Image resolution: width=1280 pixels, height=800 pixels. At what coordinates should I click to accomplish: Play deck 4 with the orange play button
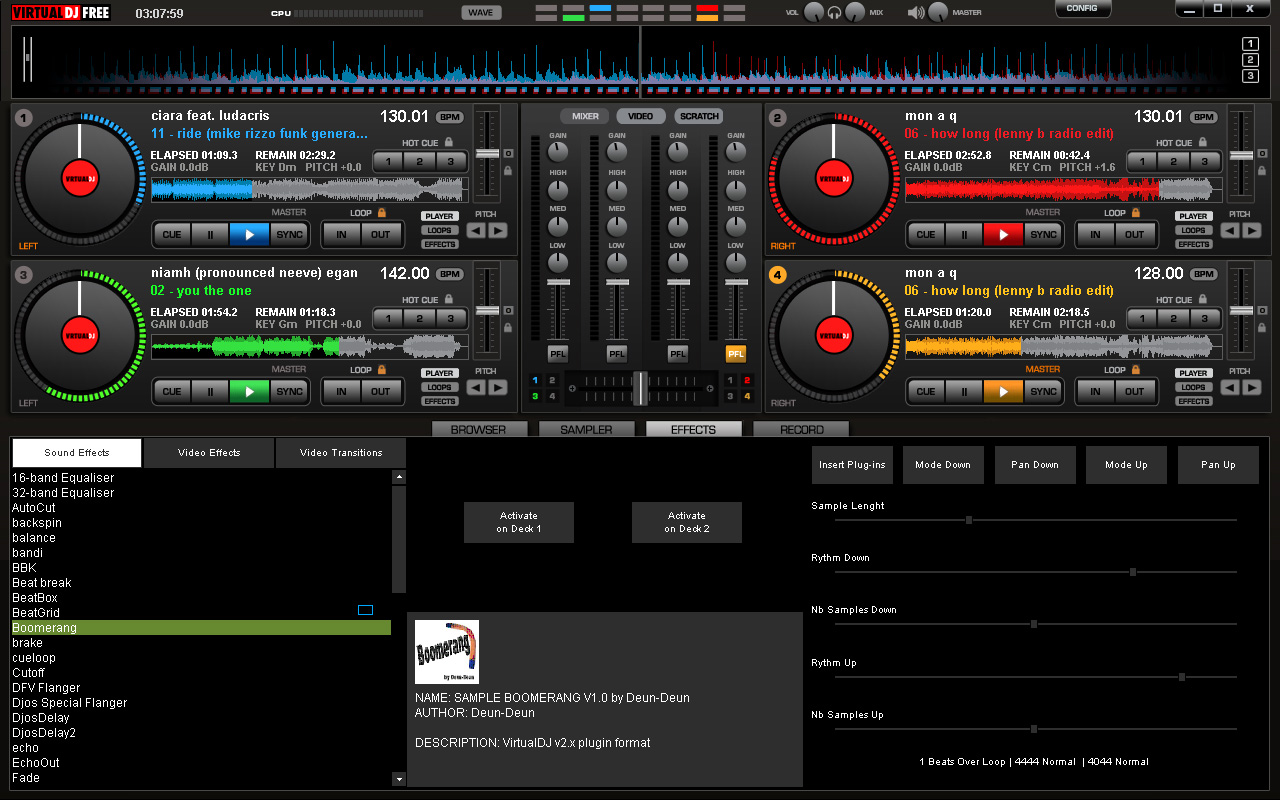pos(1003,392)
